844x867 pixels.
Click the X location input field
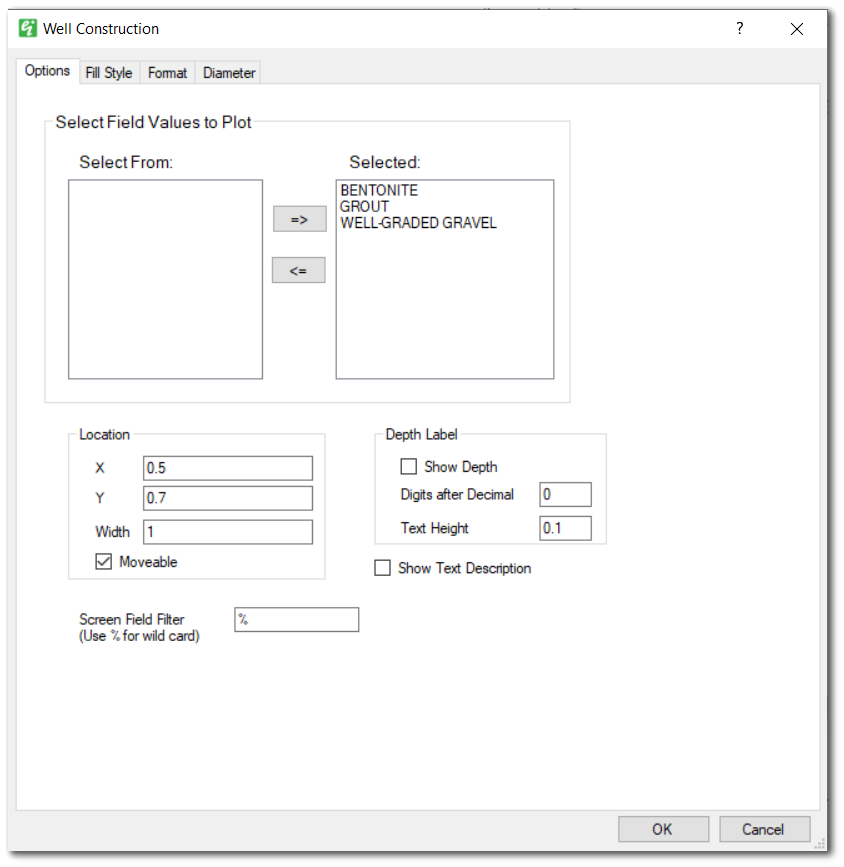click(227, 467)
